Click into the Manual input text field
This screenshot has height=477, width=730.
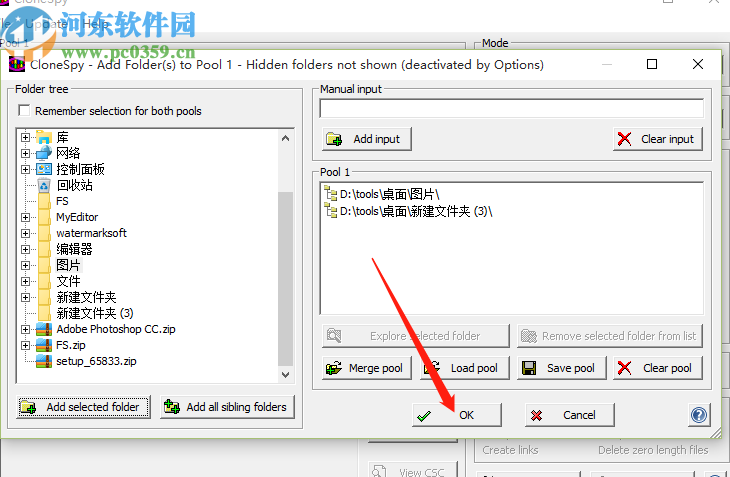(x=512, y=108)
